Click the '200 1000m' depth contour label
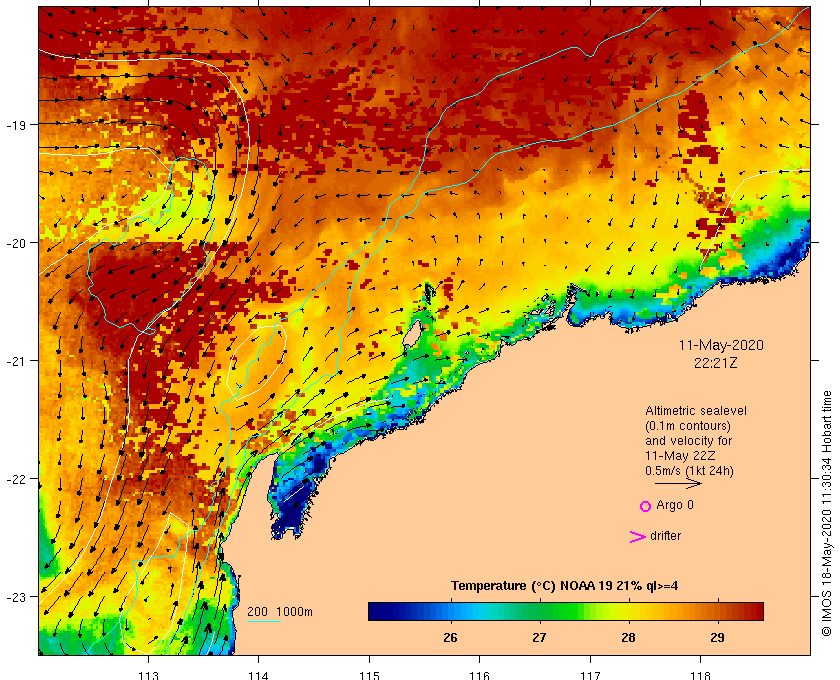Screen dimensions: 840x680 pos(280,612)
